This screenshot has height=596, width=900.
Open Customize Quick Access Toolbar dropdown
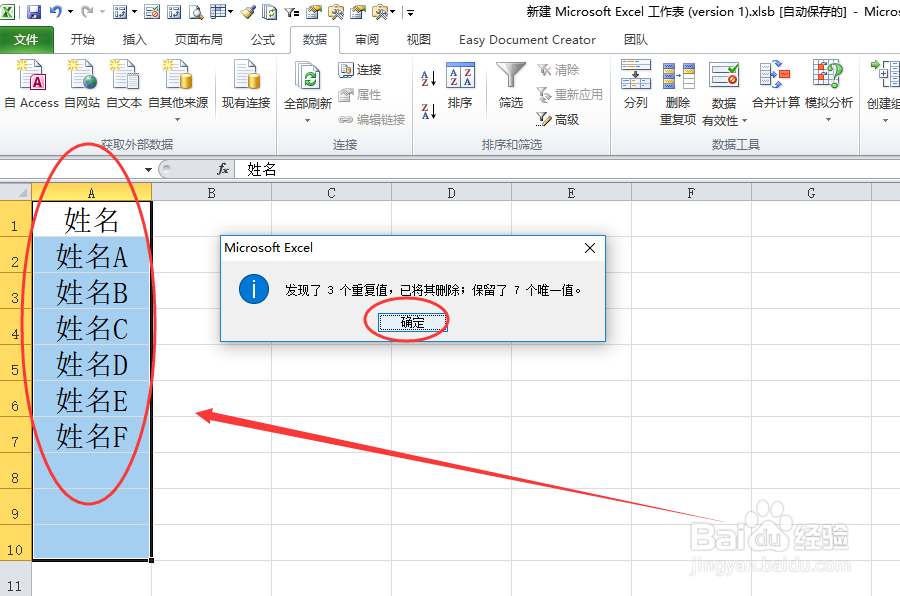410,12
